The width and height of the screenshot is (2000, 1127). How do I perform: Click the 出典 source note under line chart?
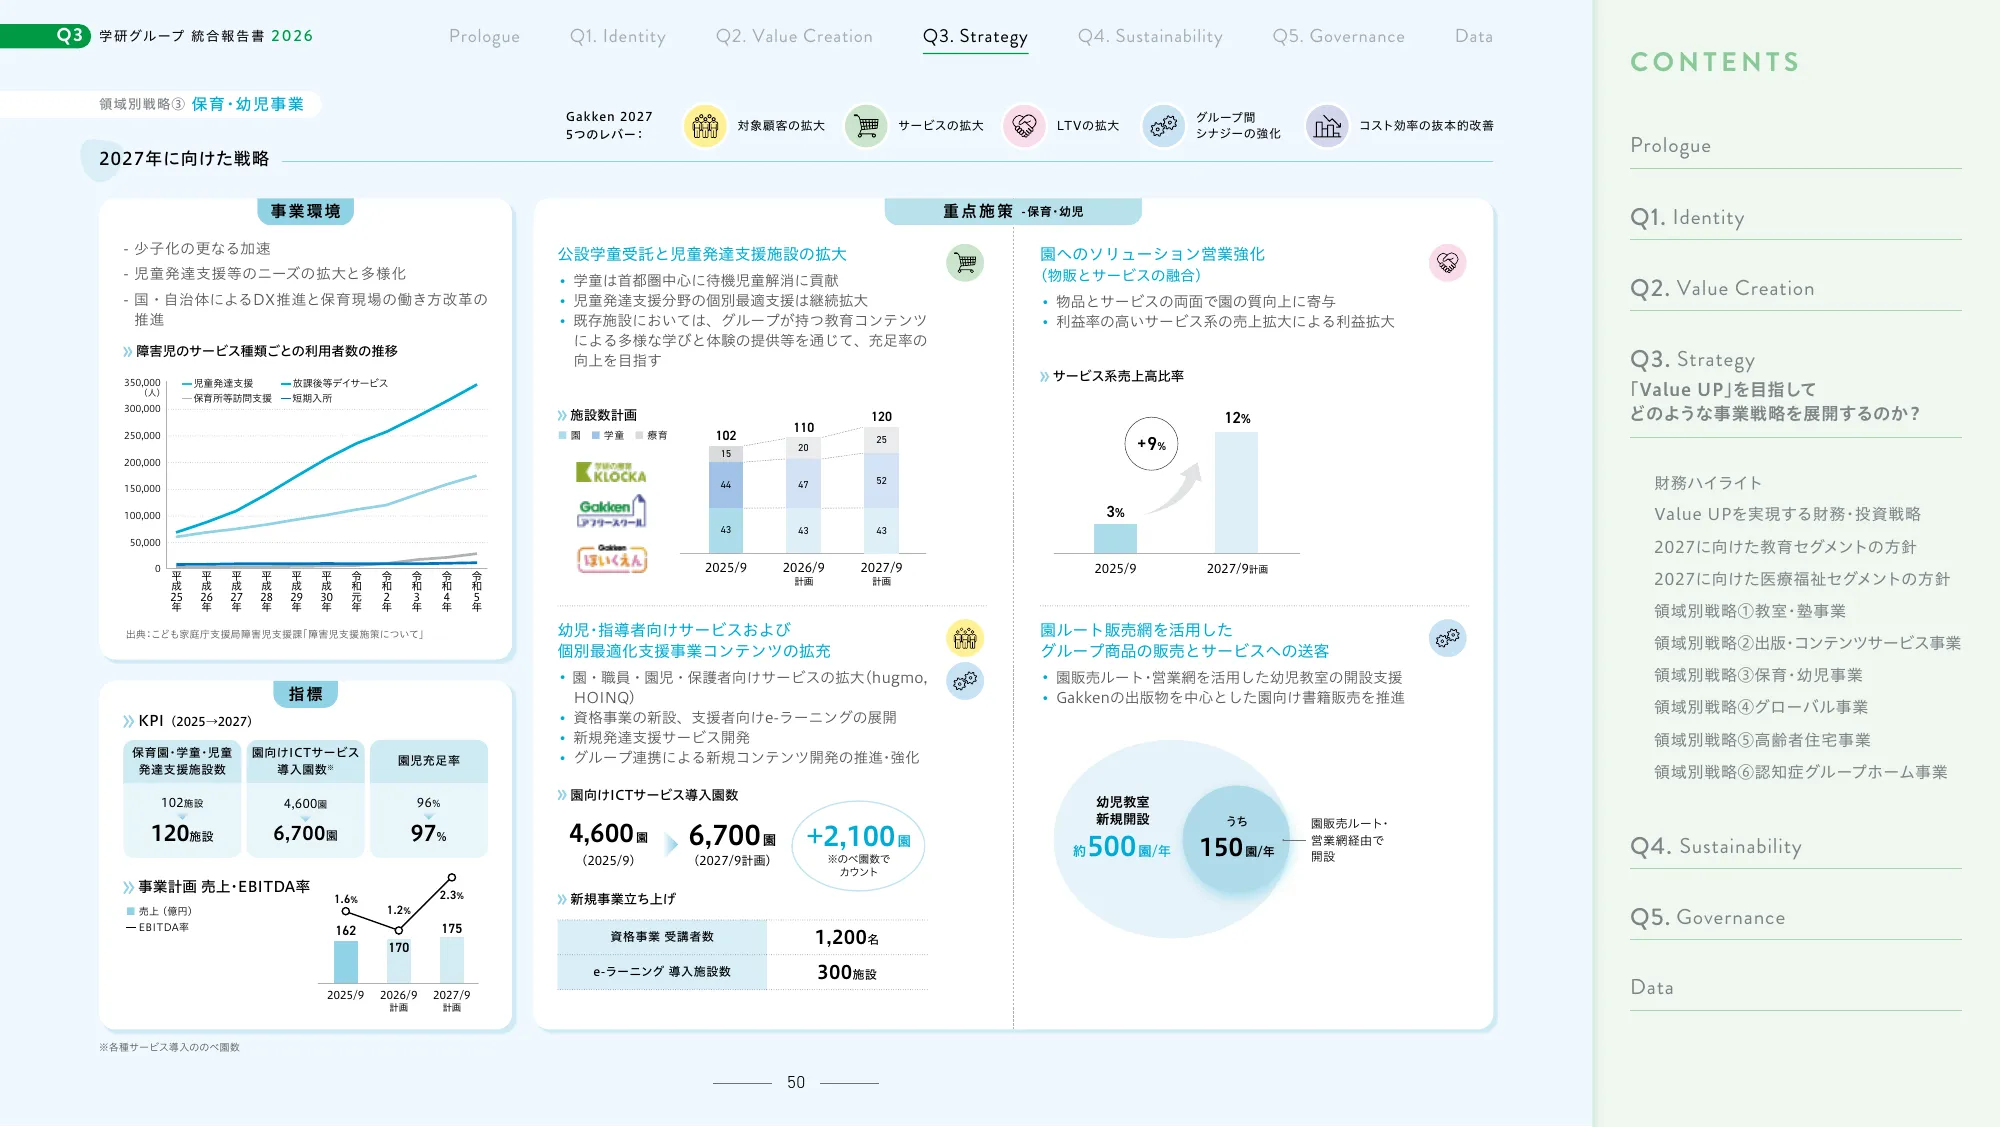[275, 634]
